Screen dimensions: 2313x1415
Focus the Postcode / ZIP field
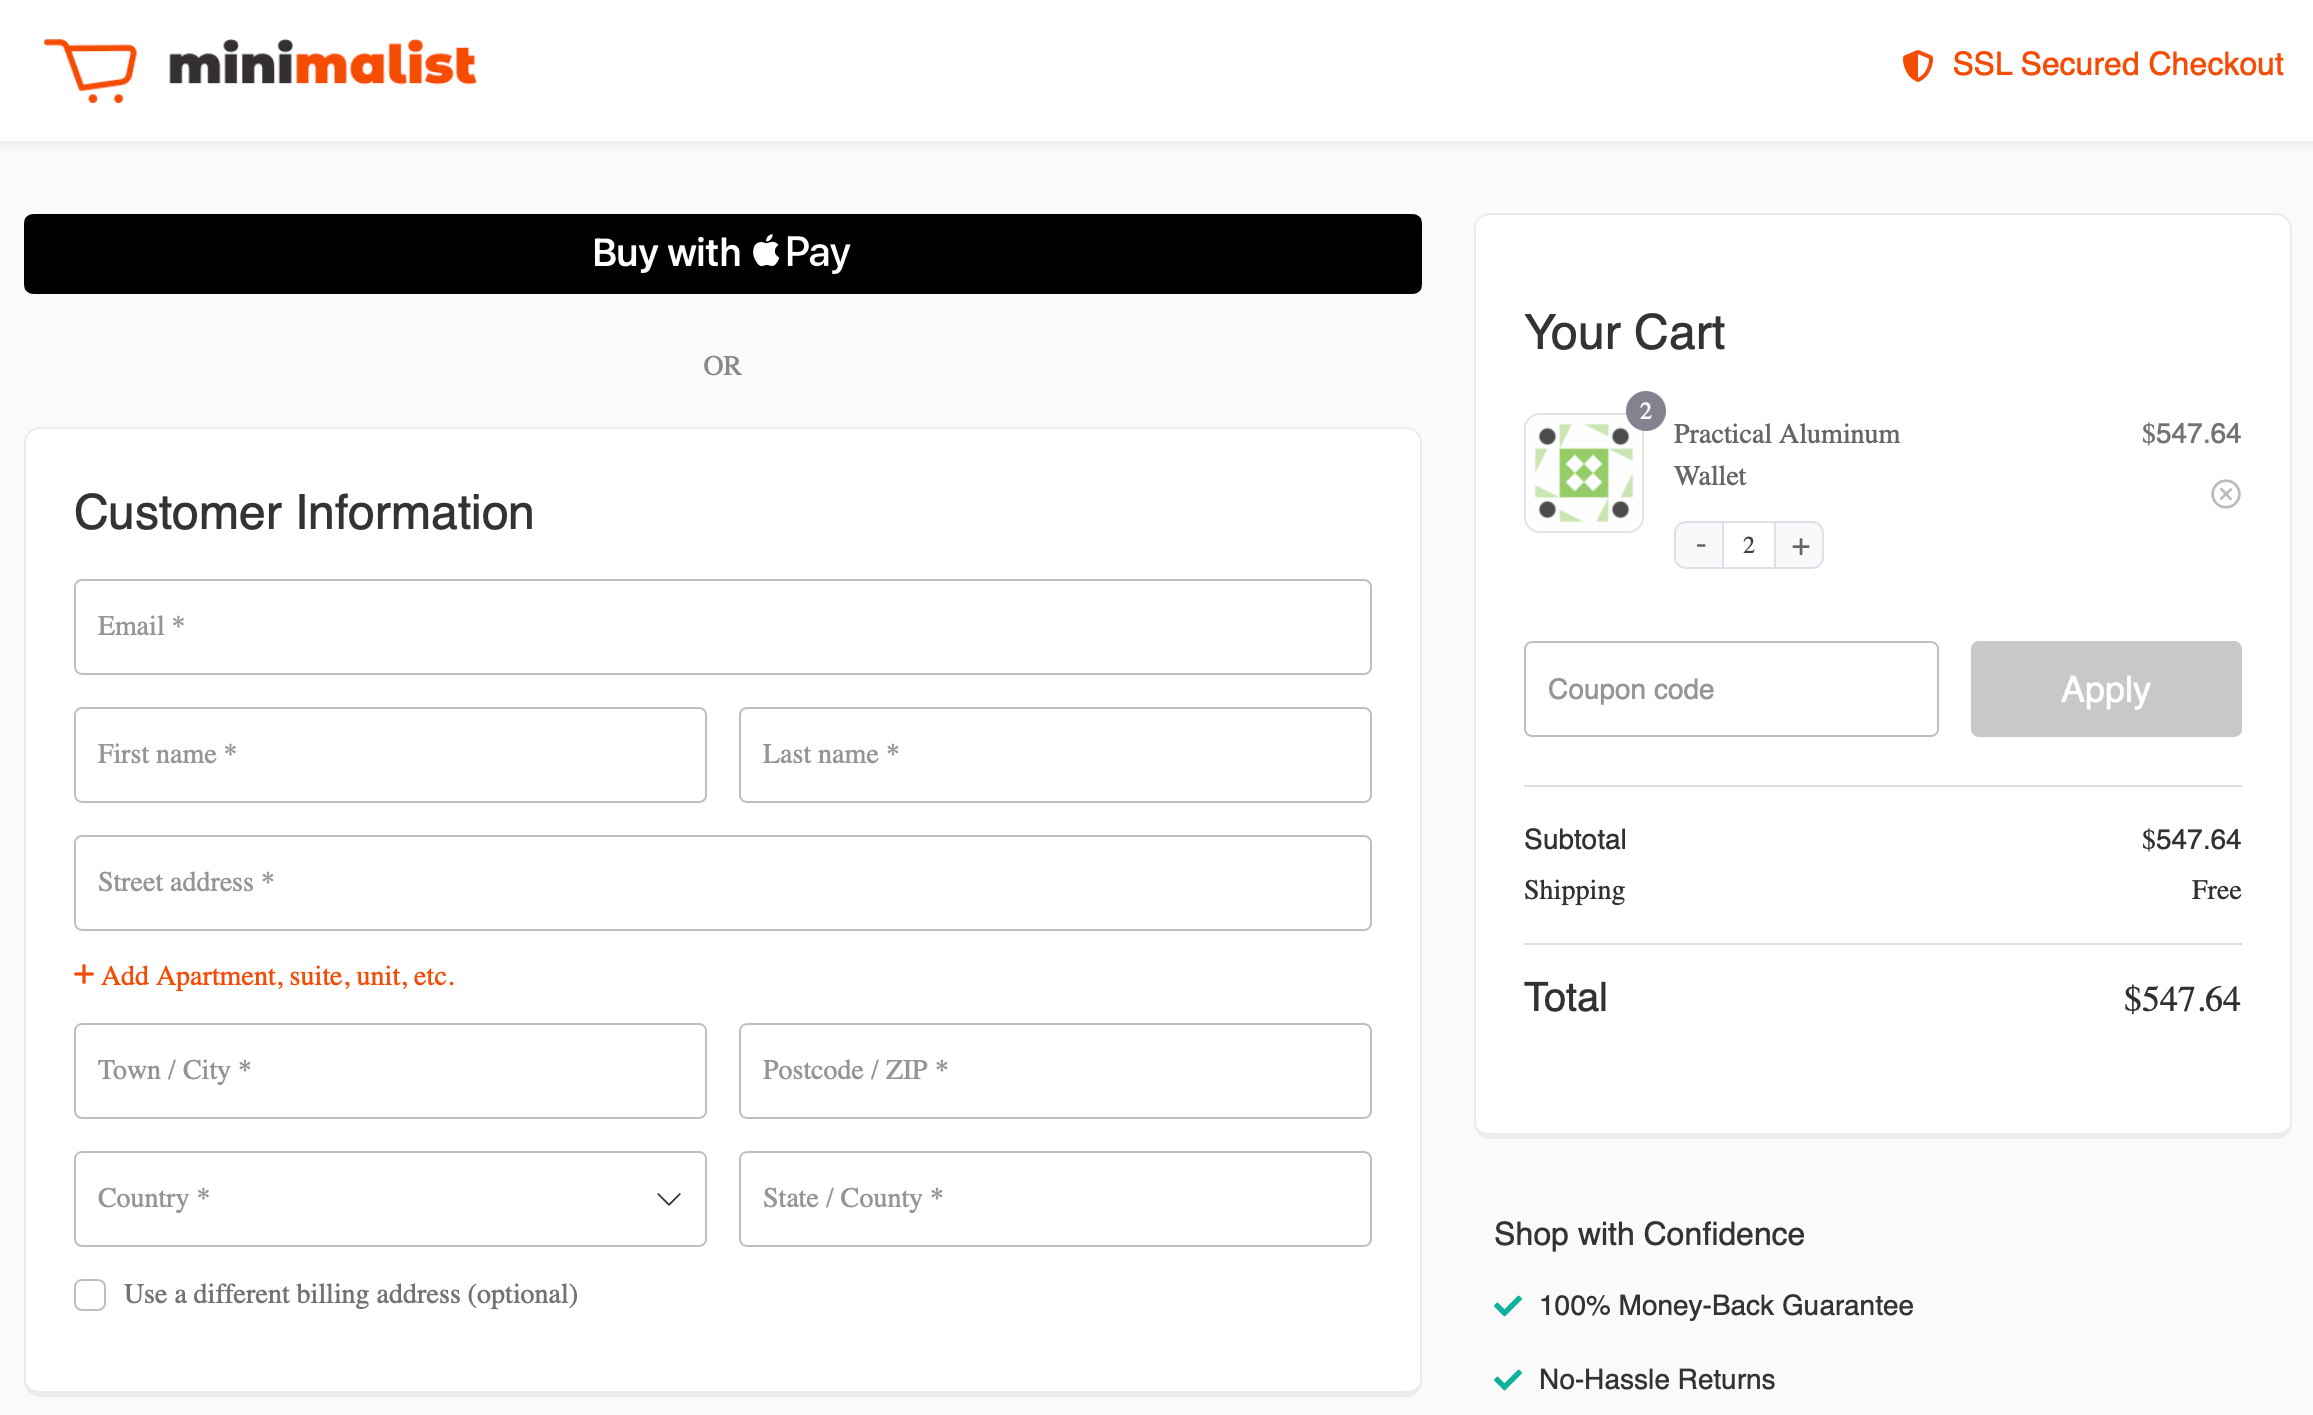click(1055, 1071)
